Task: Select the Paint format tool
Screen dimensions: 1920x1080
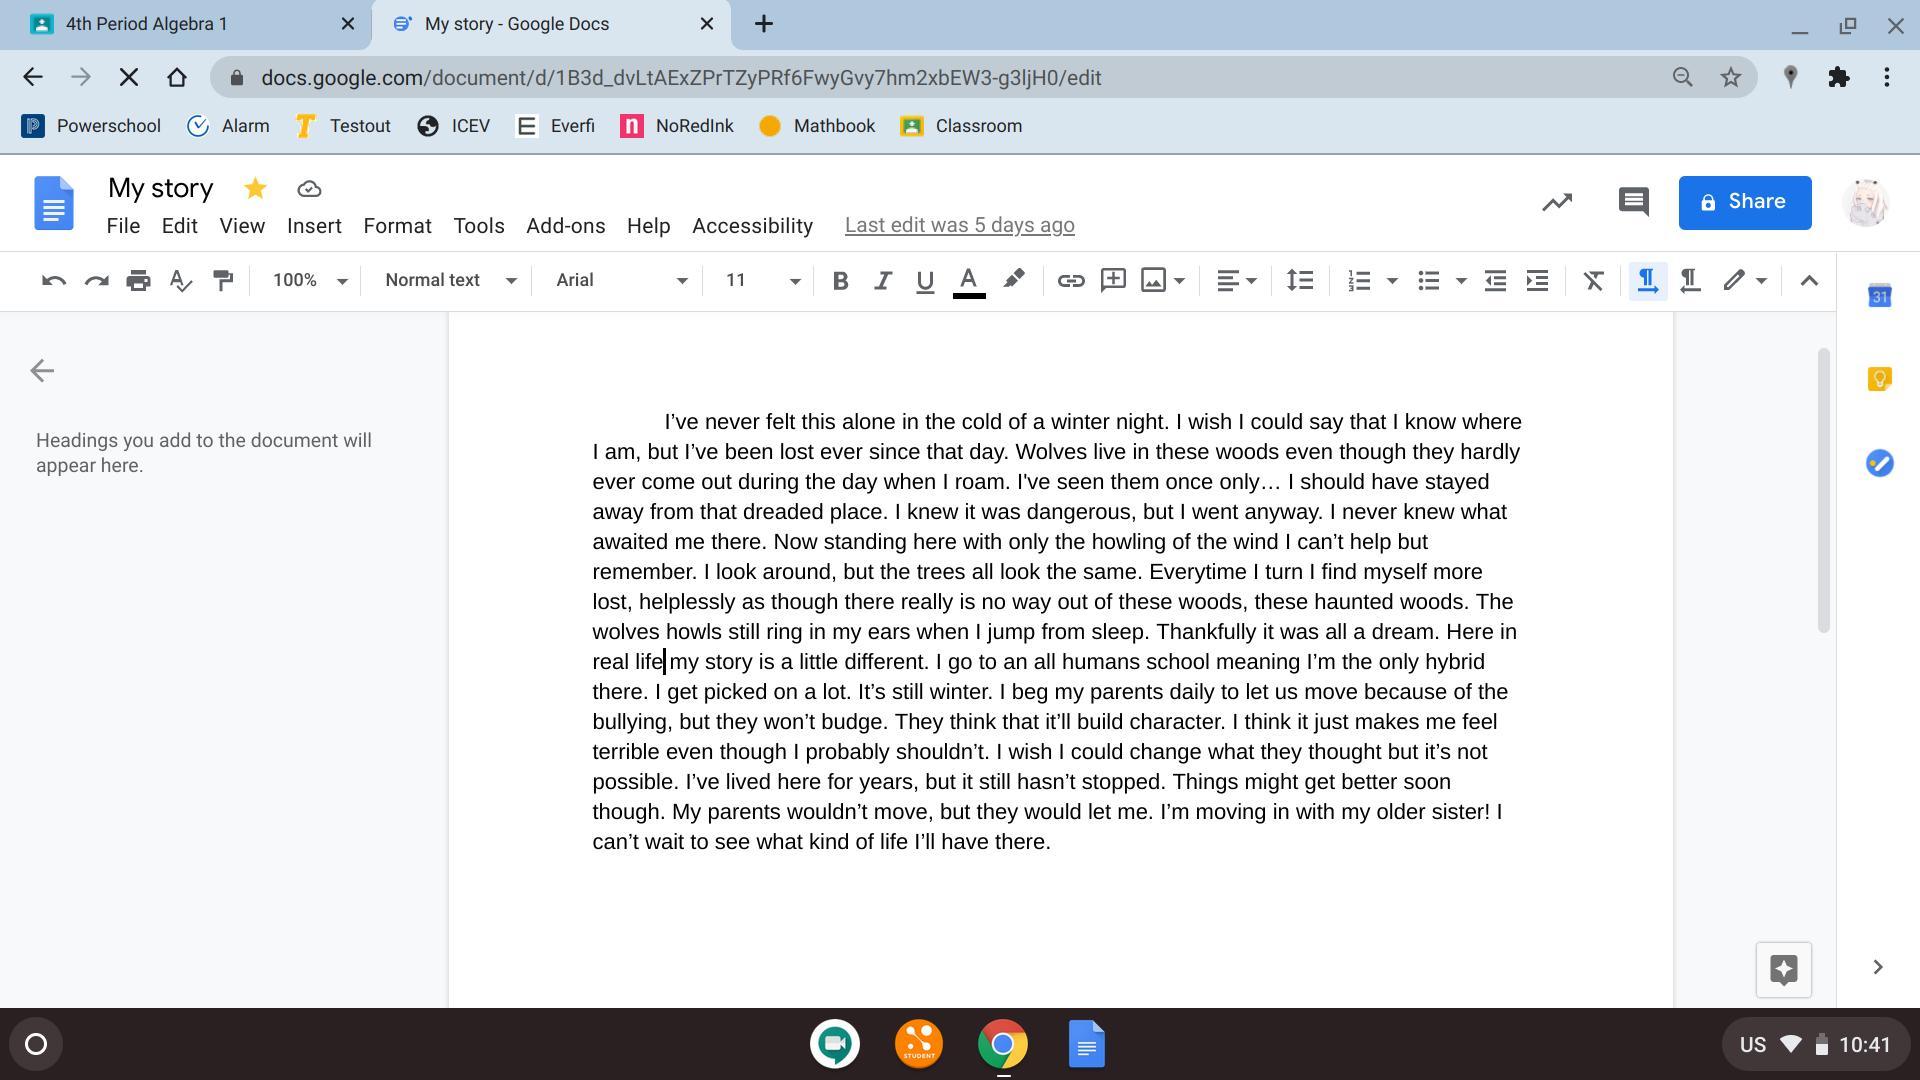Action: 223,281
